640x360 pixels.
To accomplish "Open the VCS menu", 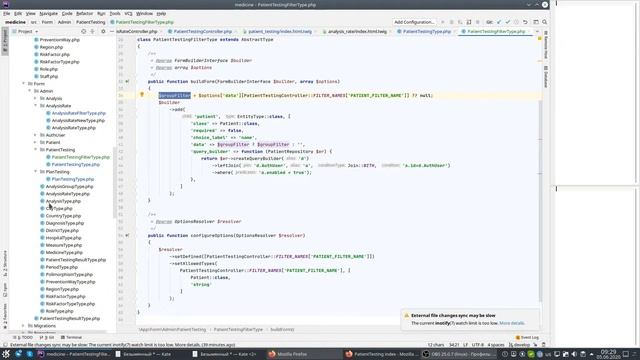I will click(x=128, y=13).
